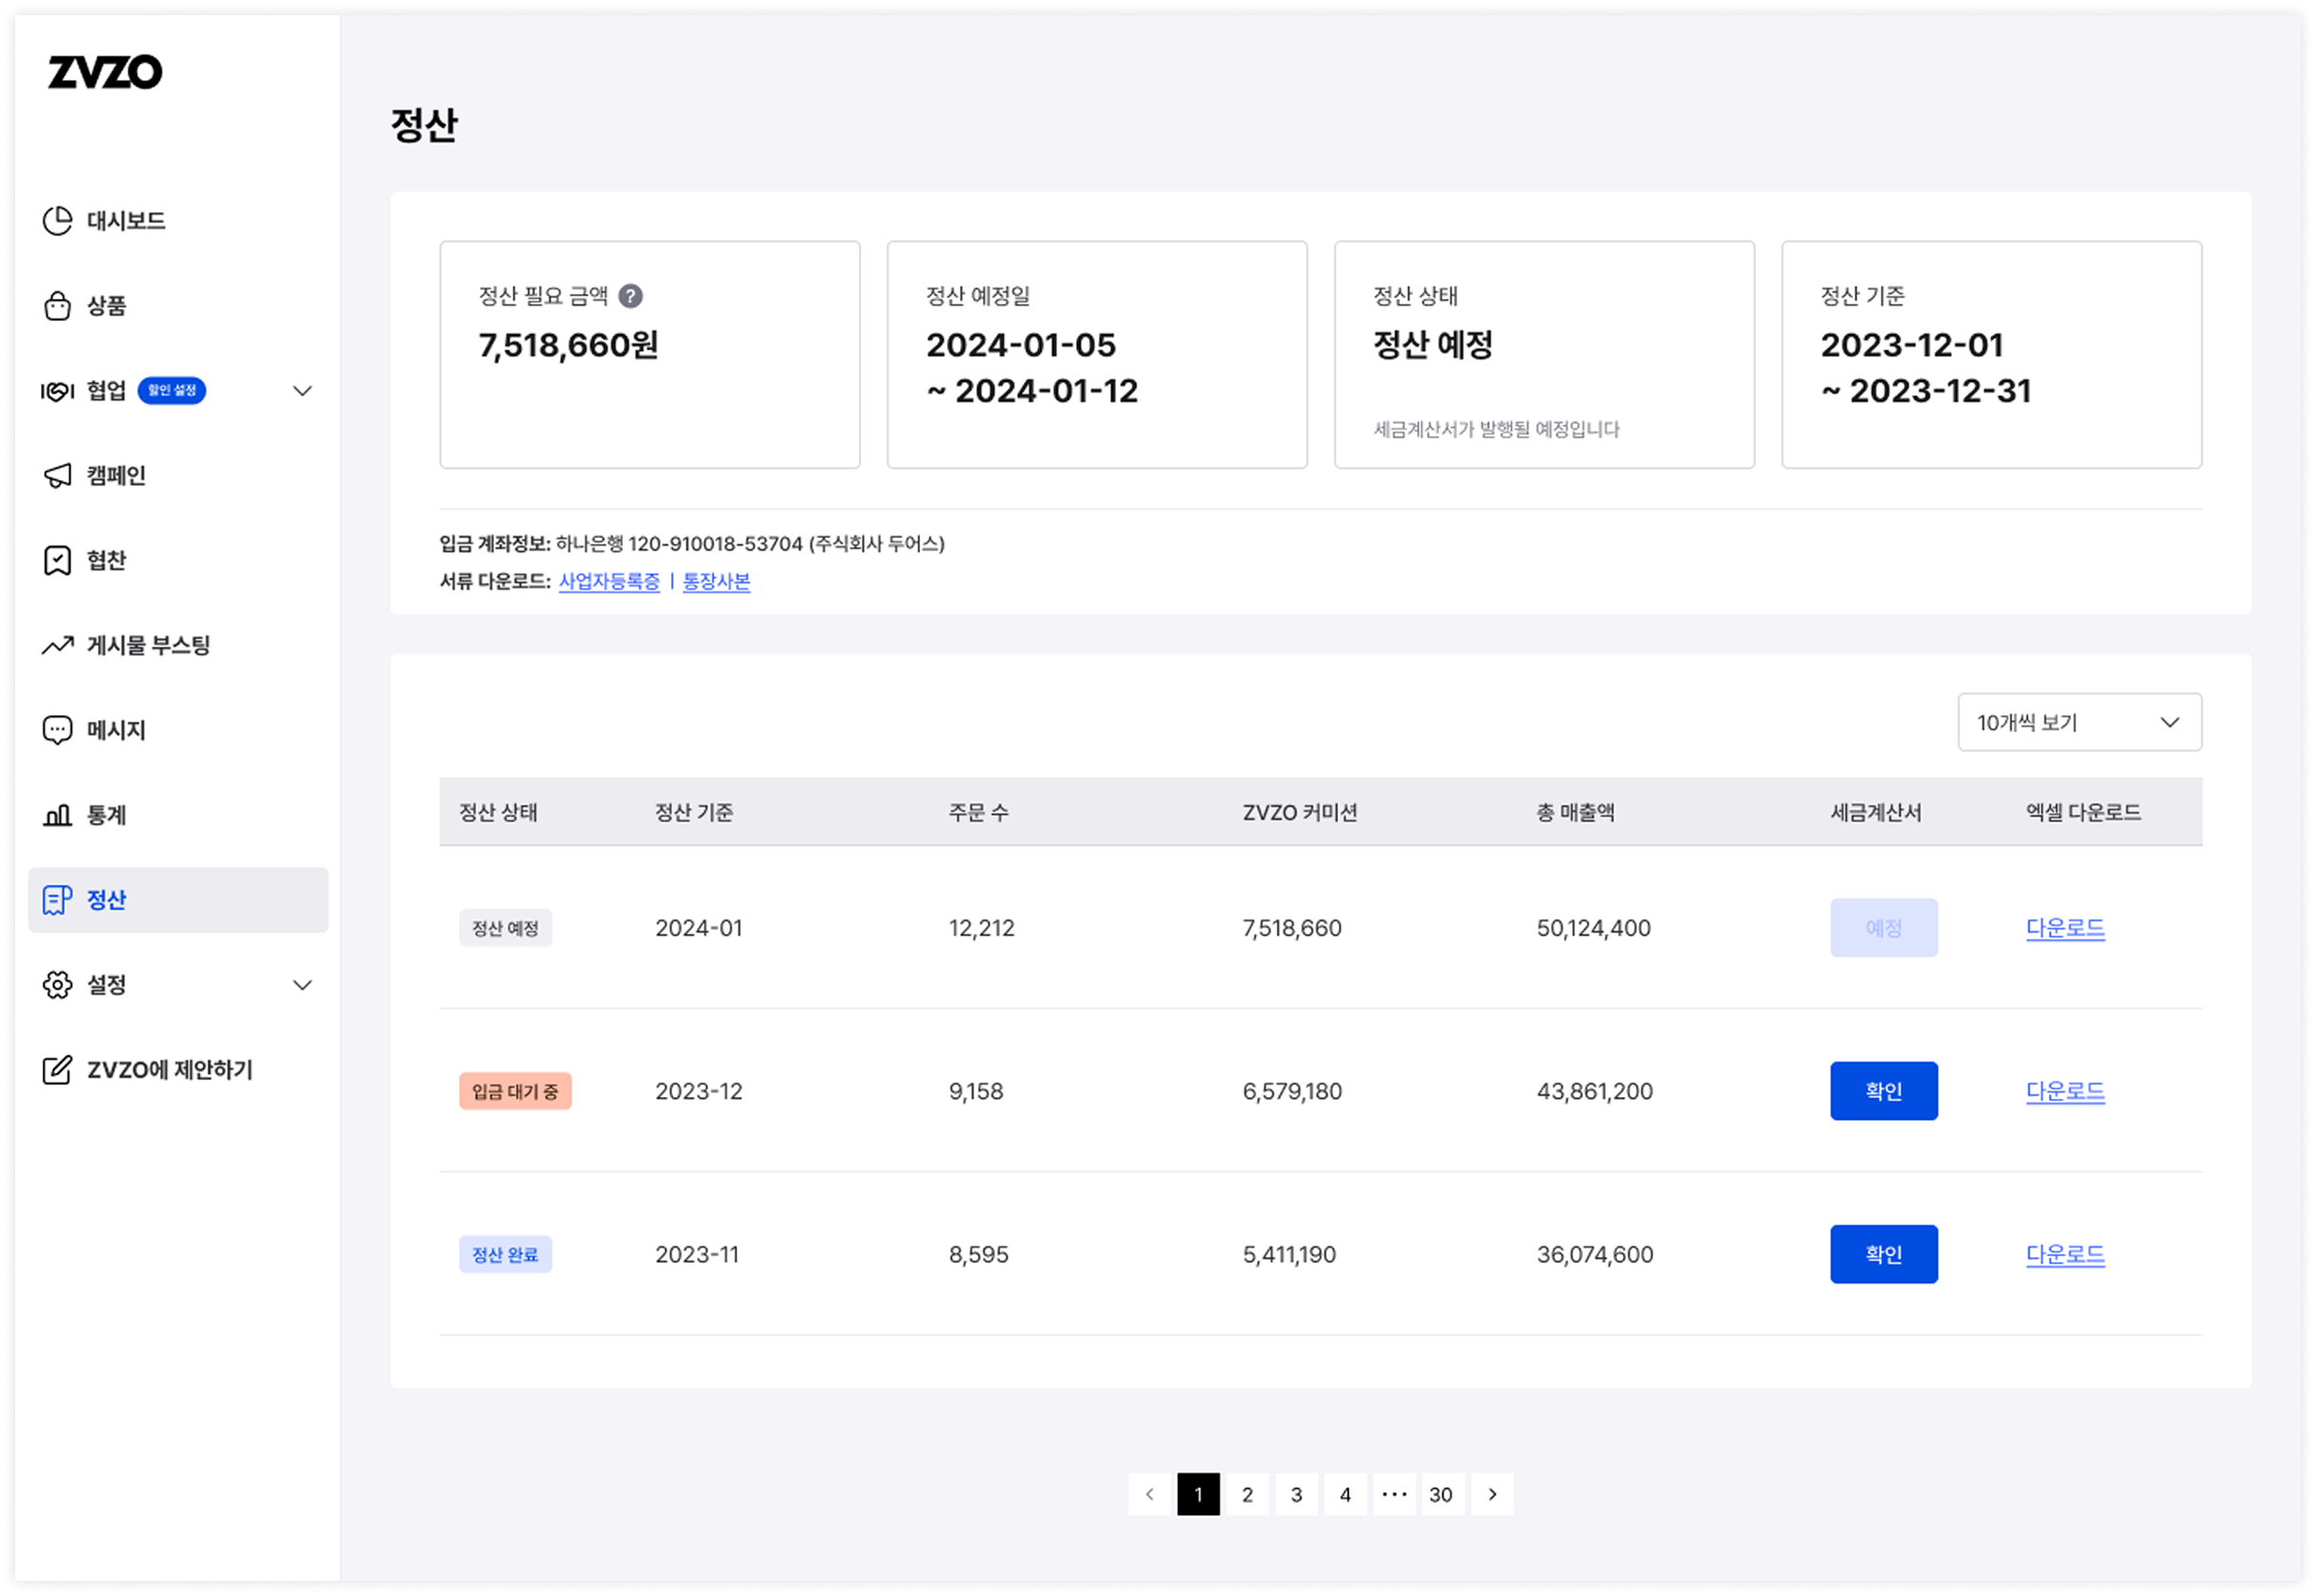Screen dimensions: 2316x1596
Task: Download the 통장사본 document
Action: tap(716, 581)
